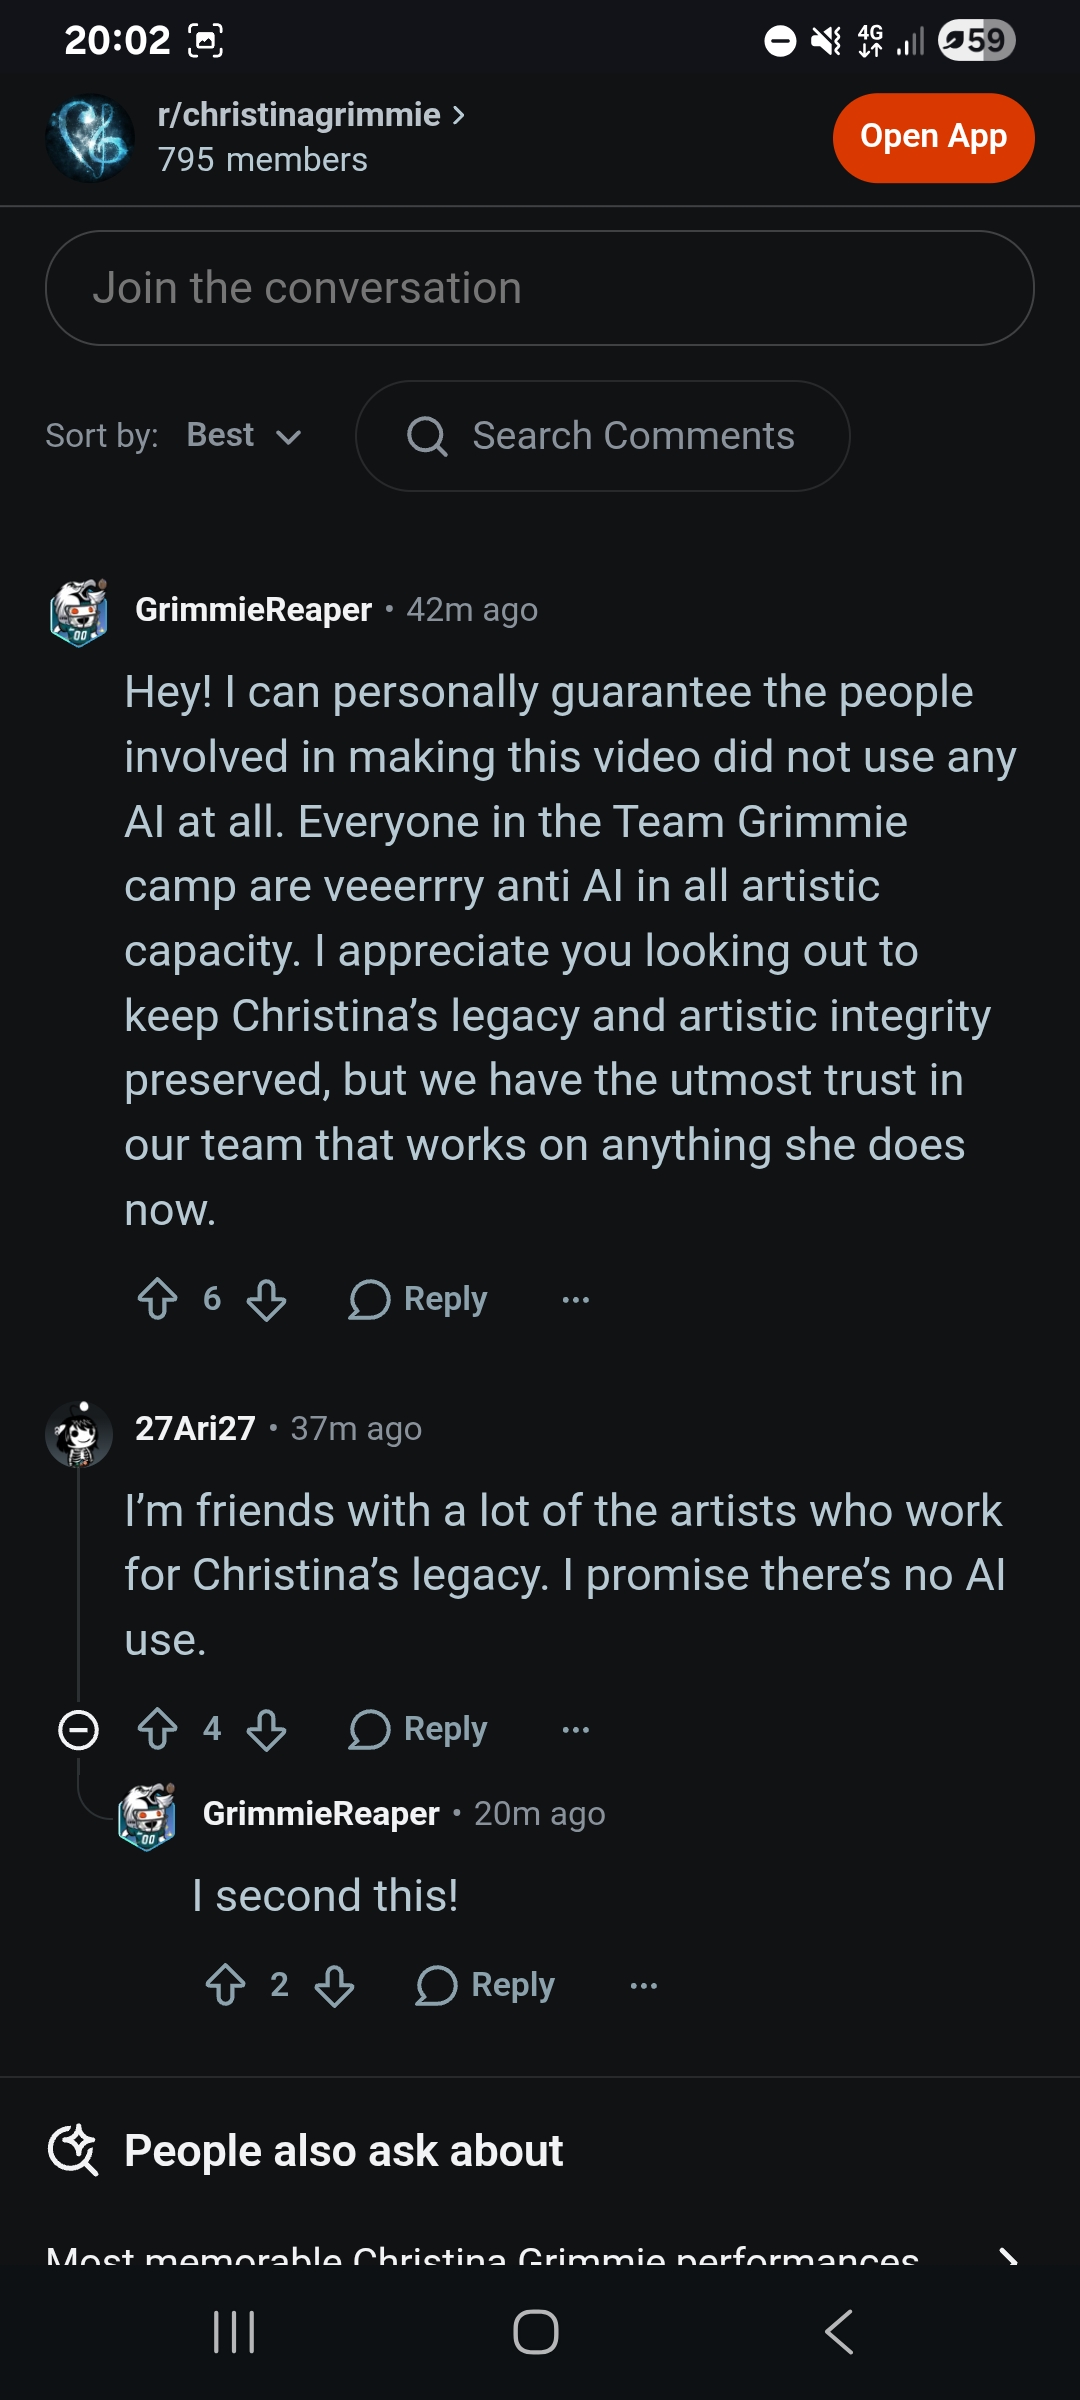Tap the Open App button
Image resolution: width=1080 pixels, height=2400 pixels.
click(933, 138)
